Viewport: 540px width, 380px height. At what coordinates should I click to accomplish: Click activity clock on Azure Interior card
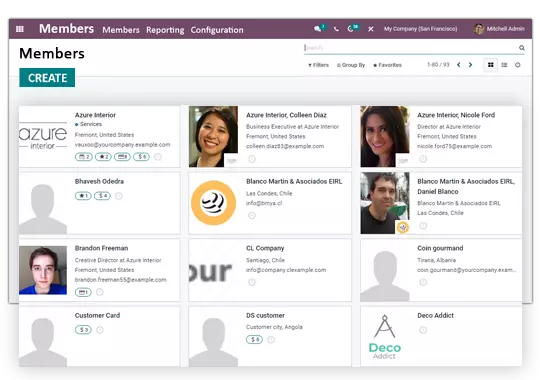[x=158, y=157]
